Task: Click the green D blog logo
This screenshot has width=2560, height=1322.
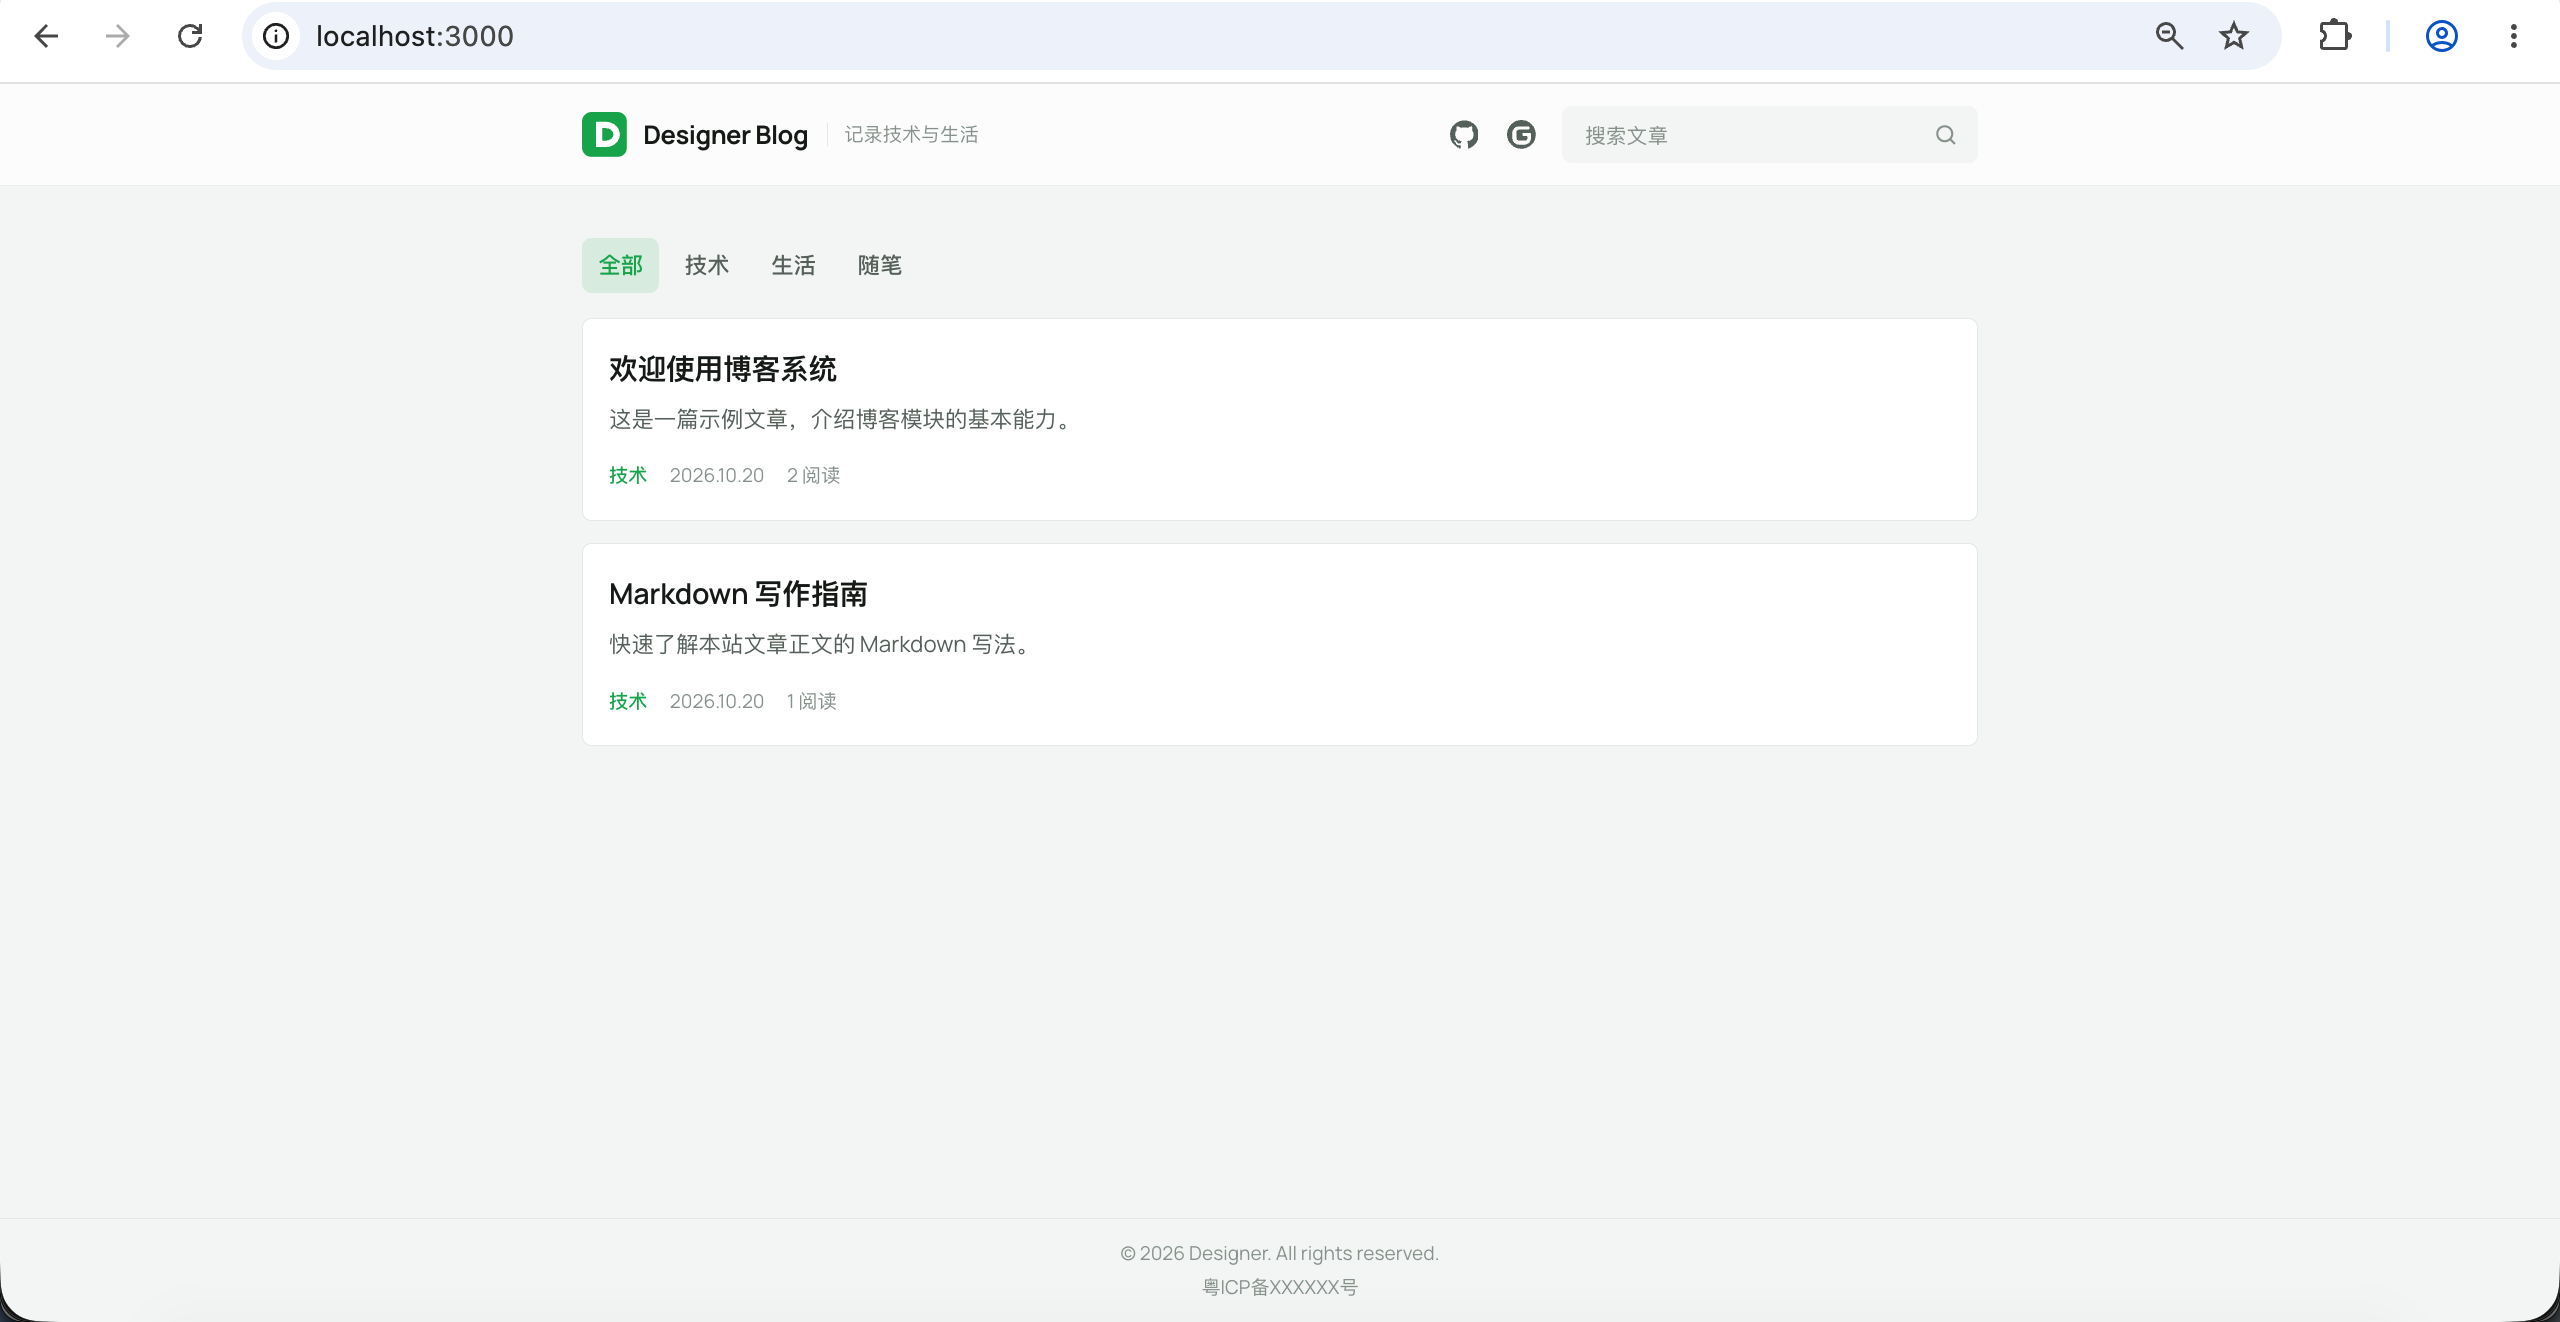Action: pyautogui.click(x=604, y=135)
